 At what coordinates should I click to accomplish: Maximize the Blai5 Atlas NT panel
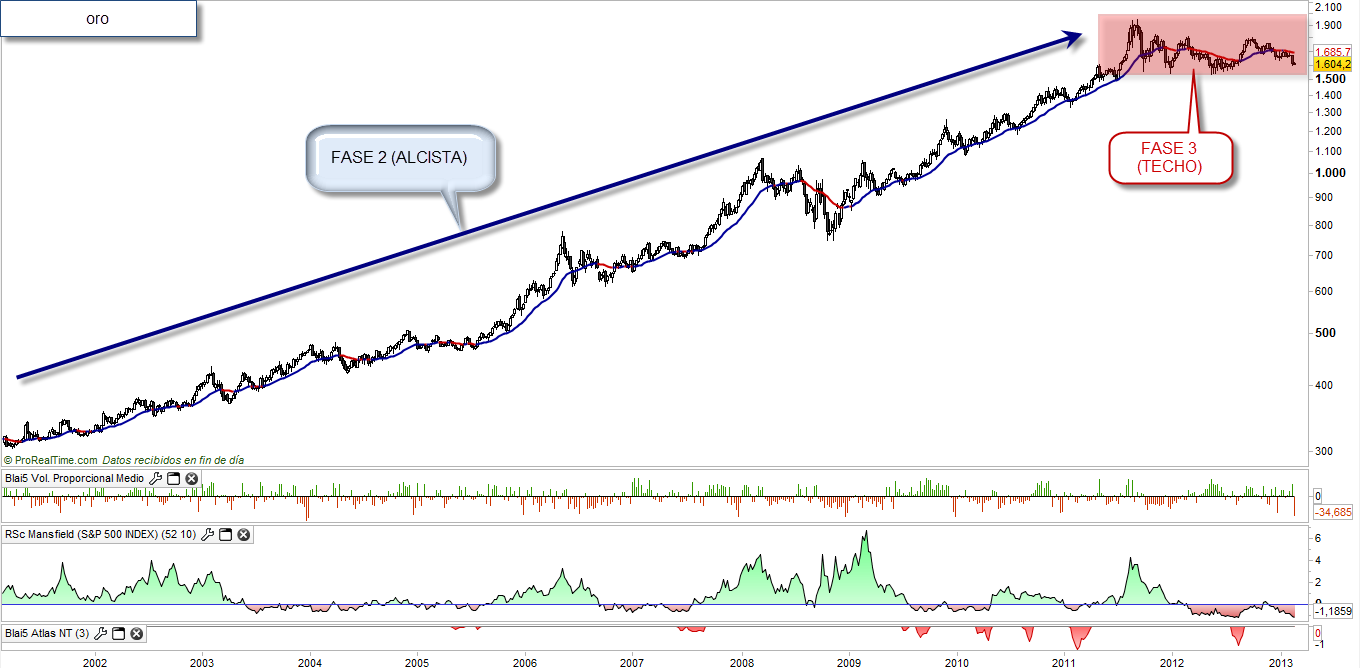tap(119, 633)
